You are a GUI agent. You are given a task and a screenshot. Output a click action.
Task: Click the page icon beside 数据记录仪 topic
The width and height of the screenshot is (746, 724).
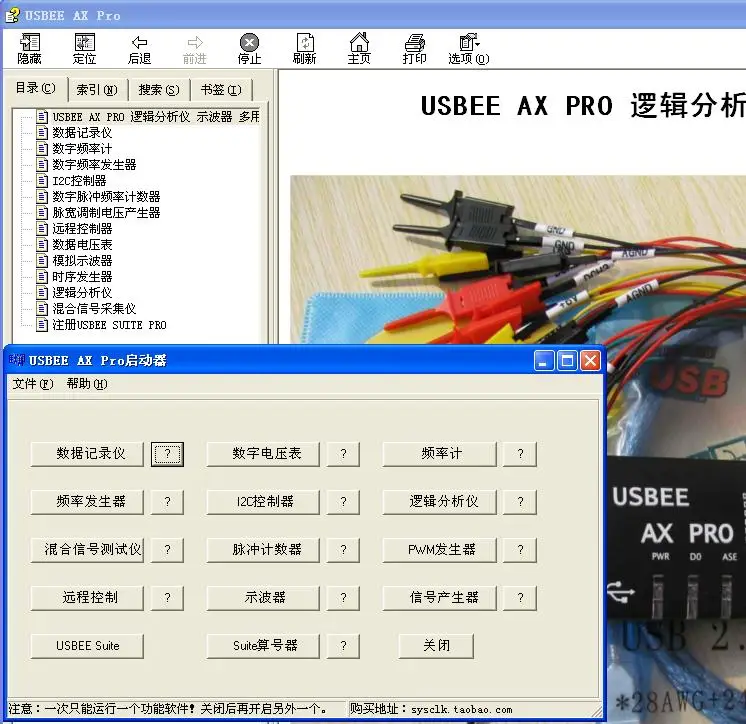click(42, 133)
